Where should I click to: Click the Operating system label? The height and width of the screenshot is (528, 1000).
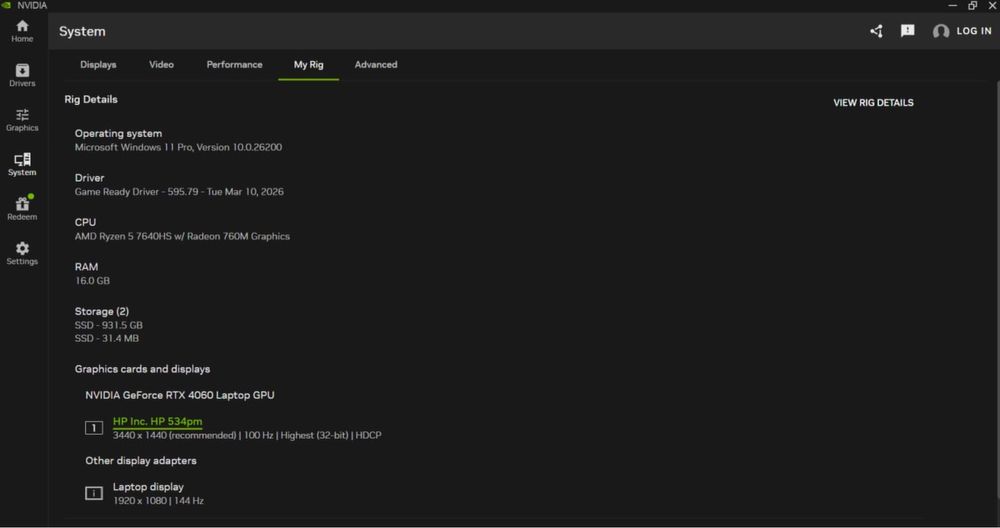point(118,134)
